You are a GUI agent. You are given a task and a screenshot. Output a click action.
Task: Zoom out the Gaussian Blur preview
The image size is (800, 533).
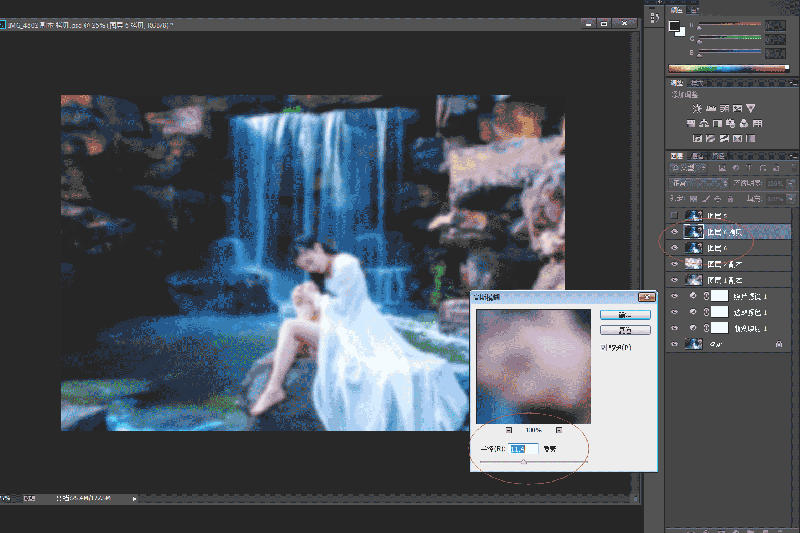(x=509, y=430)
